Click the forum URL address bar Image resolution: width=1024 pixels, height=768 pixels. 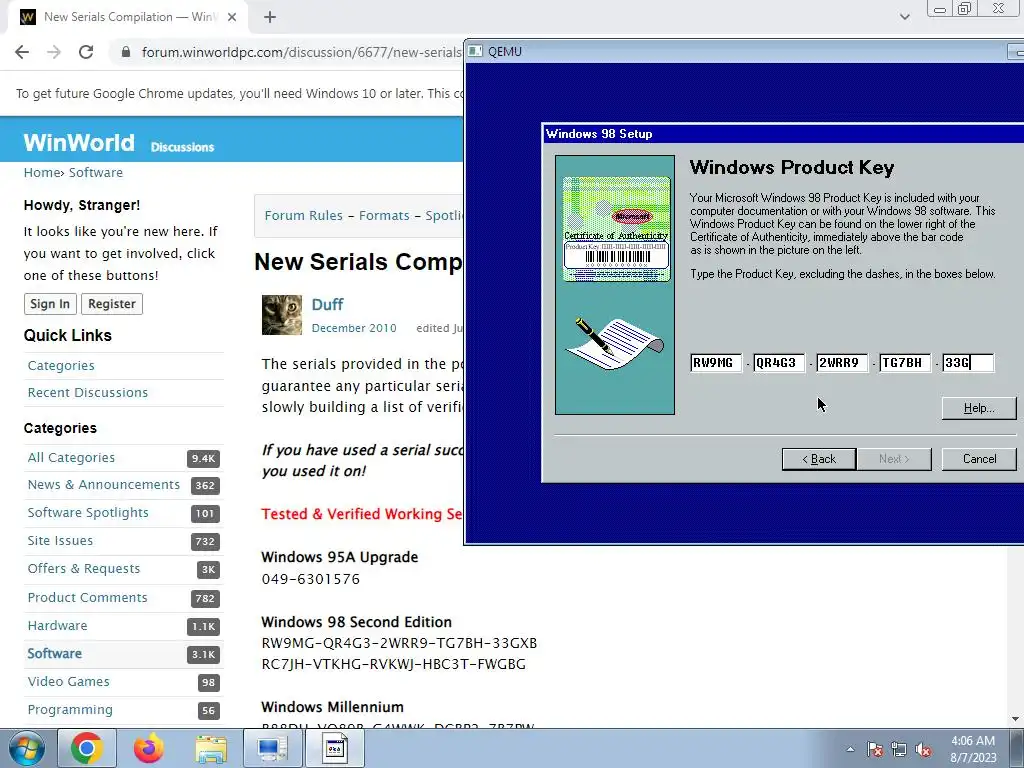300,52
